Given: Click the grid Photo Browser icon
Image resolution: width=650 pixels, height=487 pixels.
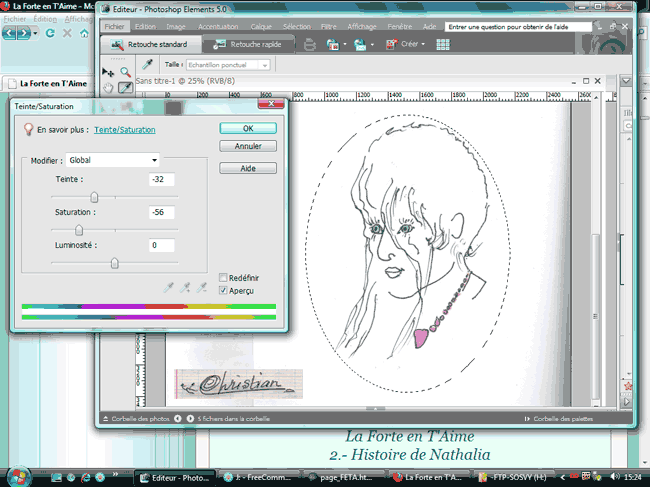Looking at the screenshot, I should tap(443, 44).
